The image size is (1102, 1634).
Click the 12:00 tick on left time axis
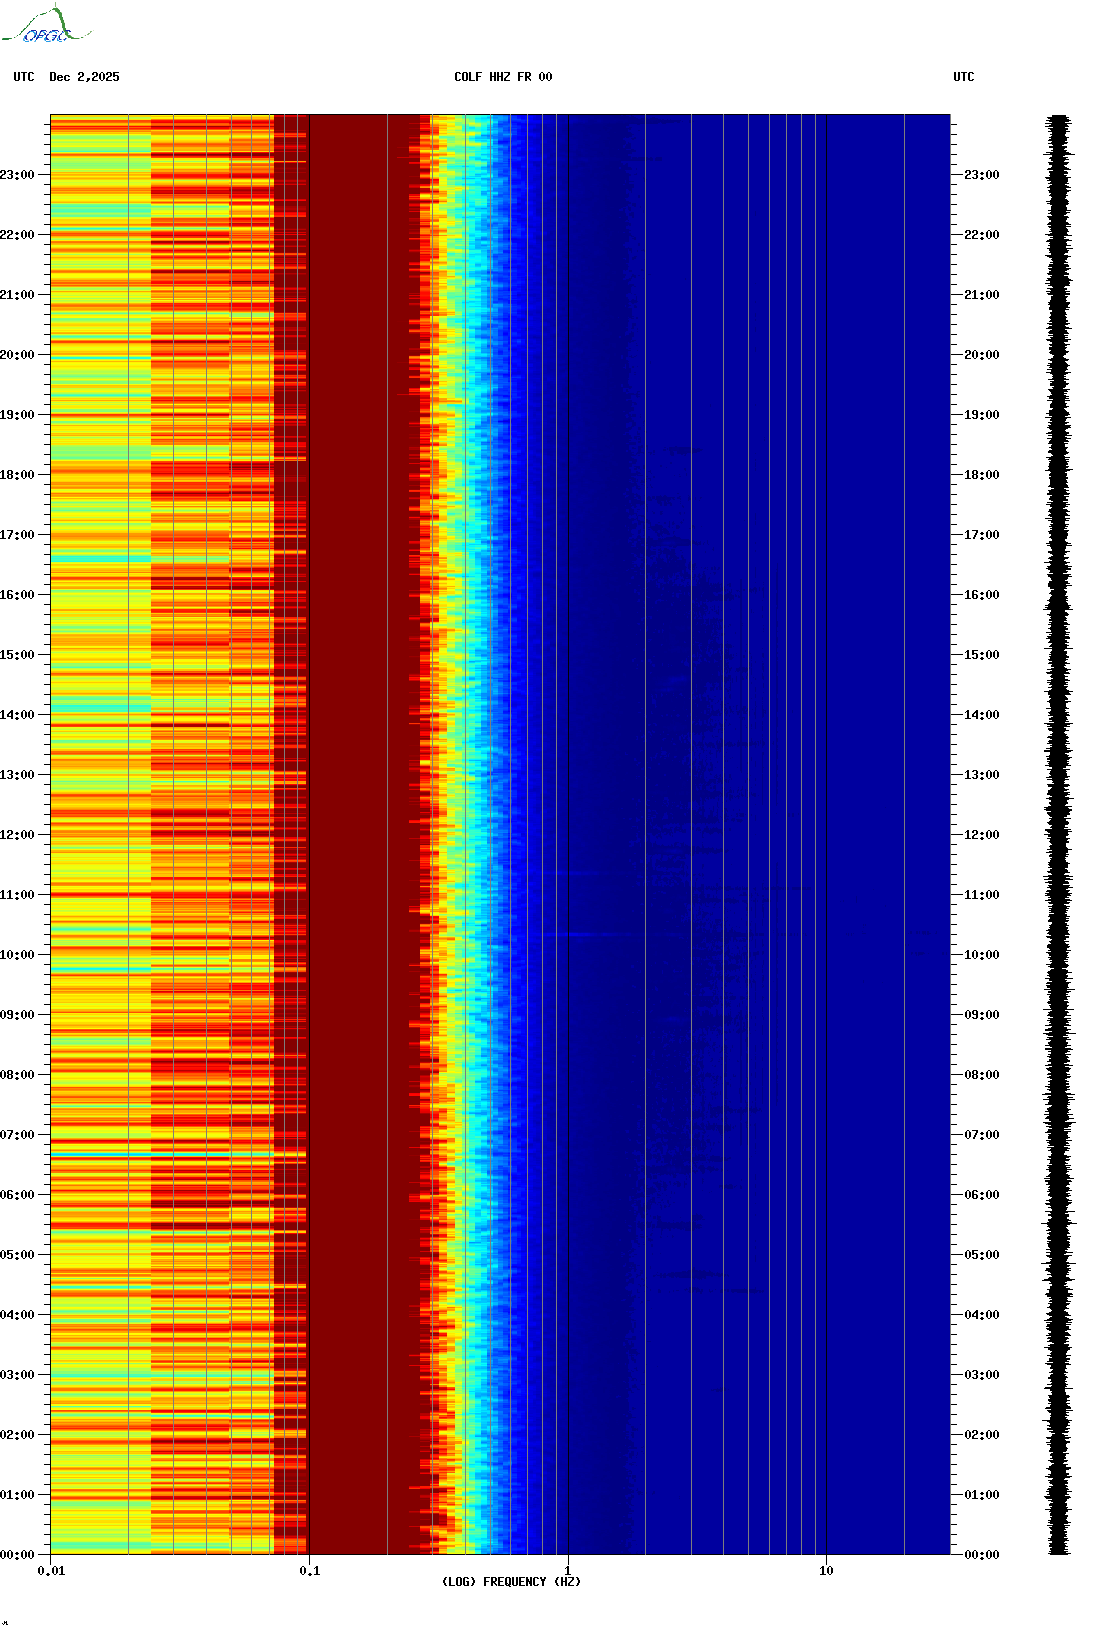tap(18, 835)
